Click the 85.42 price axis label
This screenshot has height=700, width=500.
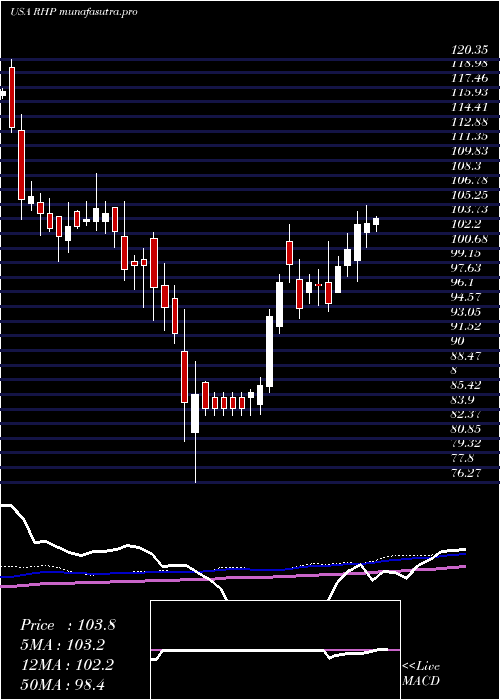pos(467,385)
